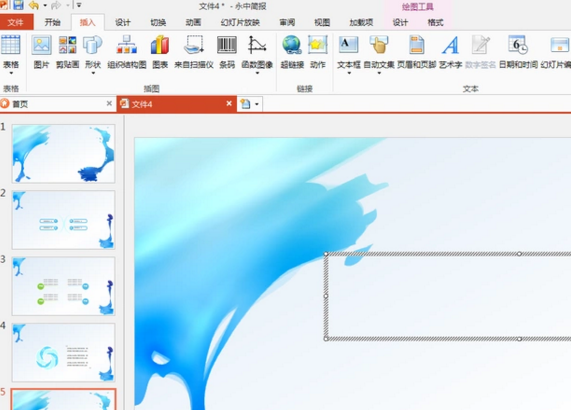571x410 pixels.
Task: Click the home icon on 首页 tab
Action: 5,104
